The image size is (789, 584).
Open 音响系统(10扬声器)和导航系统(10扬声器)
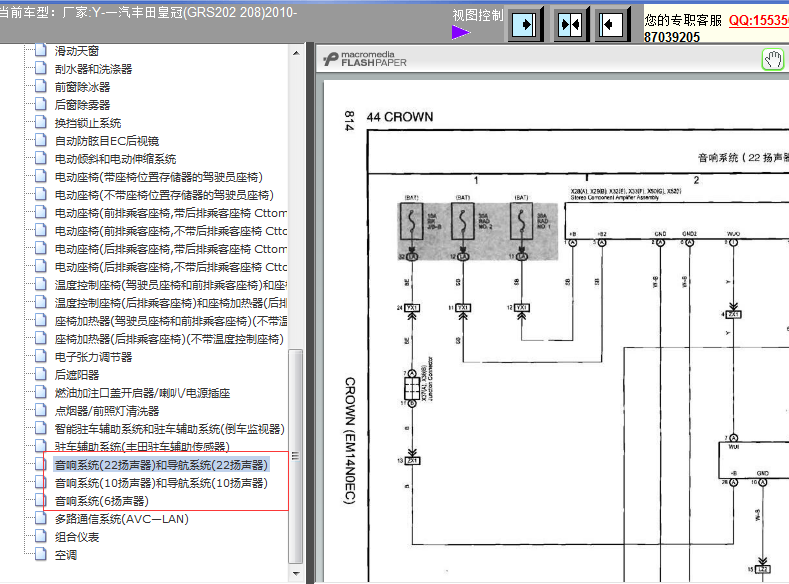pyautogui.click(x=161, y=483)
